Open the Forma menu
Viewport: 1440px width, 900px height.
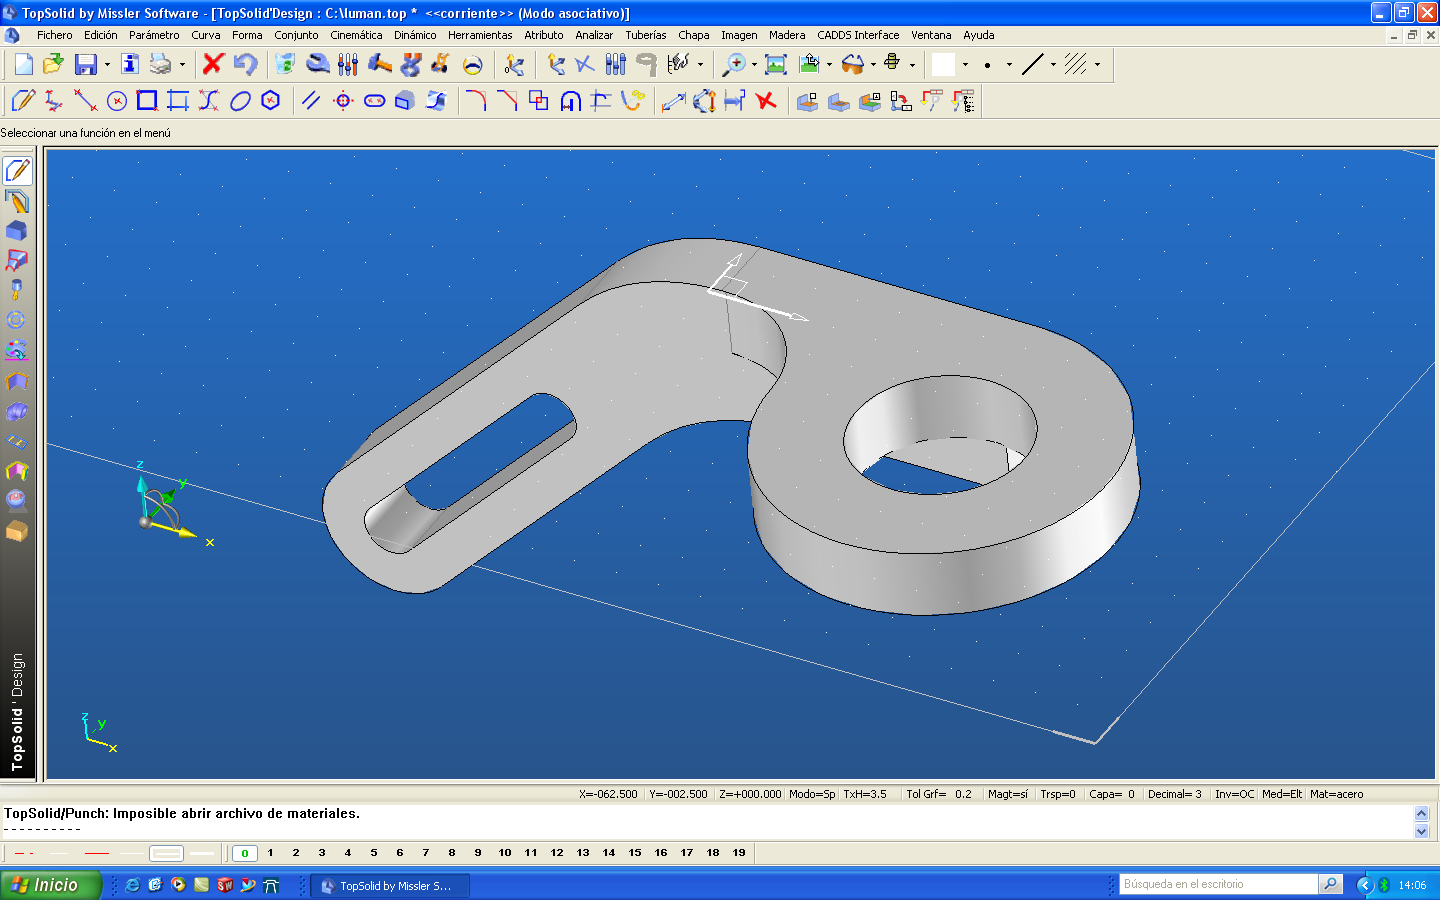247,35
